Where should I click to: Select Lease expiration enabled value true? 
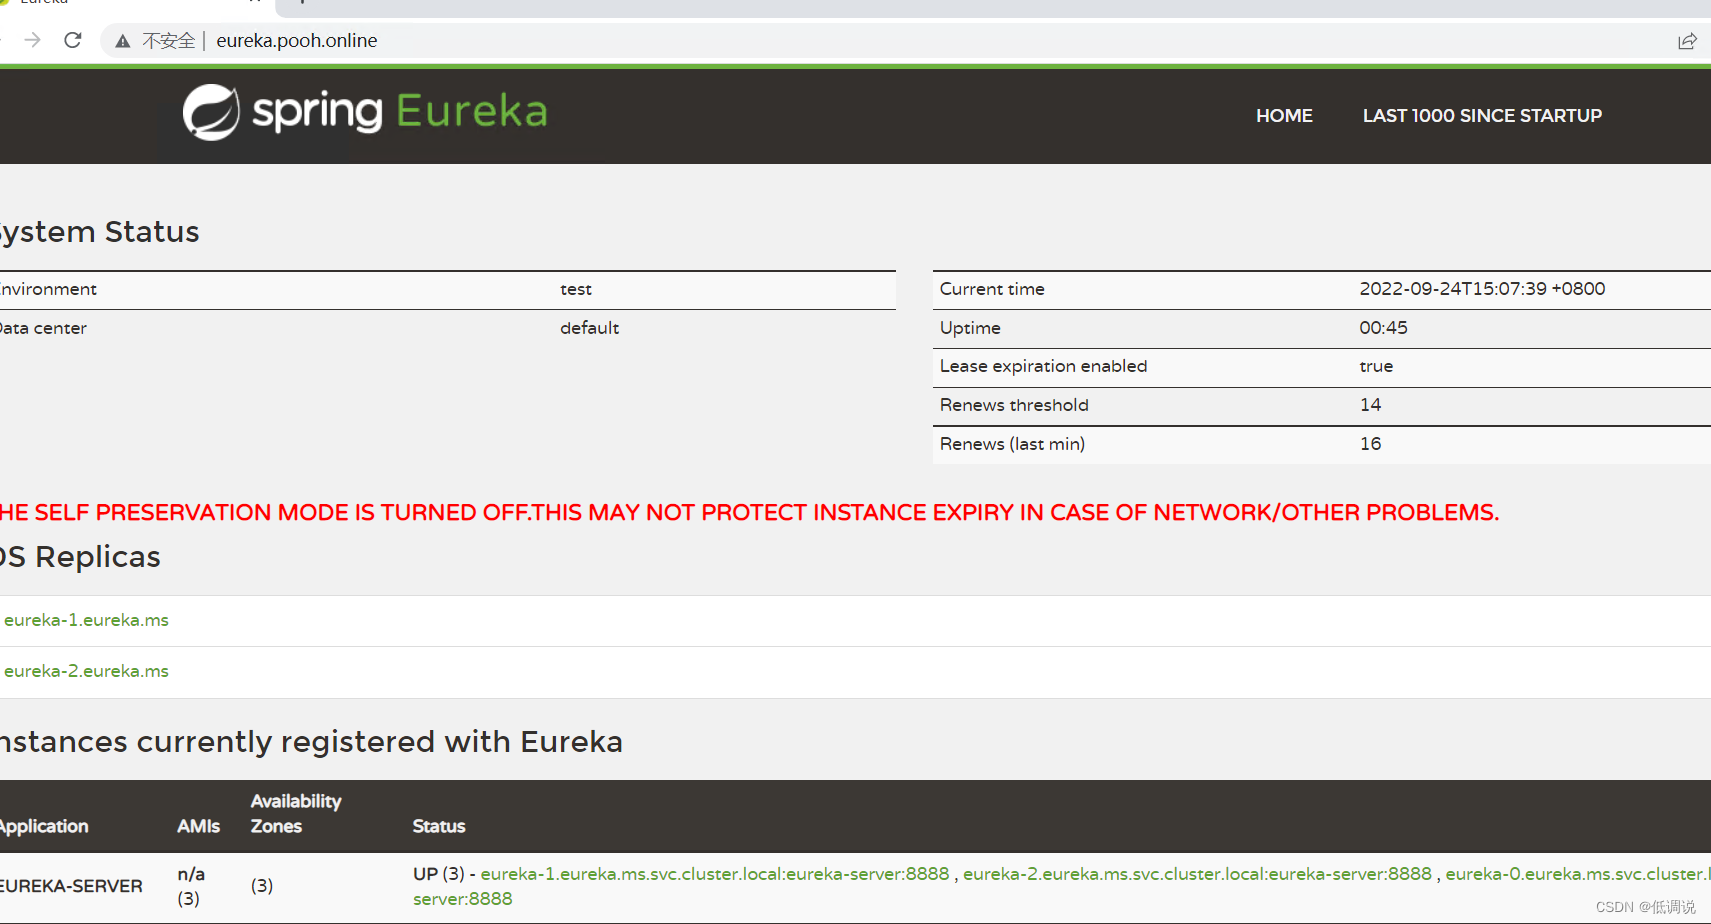point(1376,366)
